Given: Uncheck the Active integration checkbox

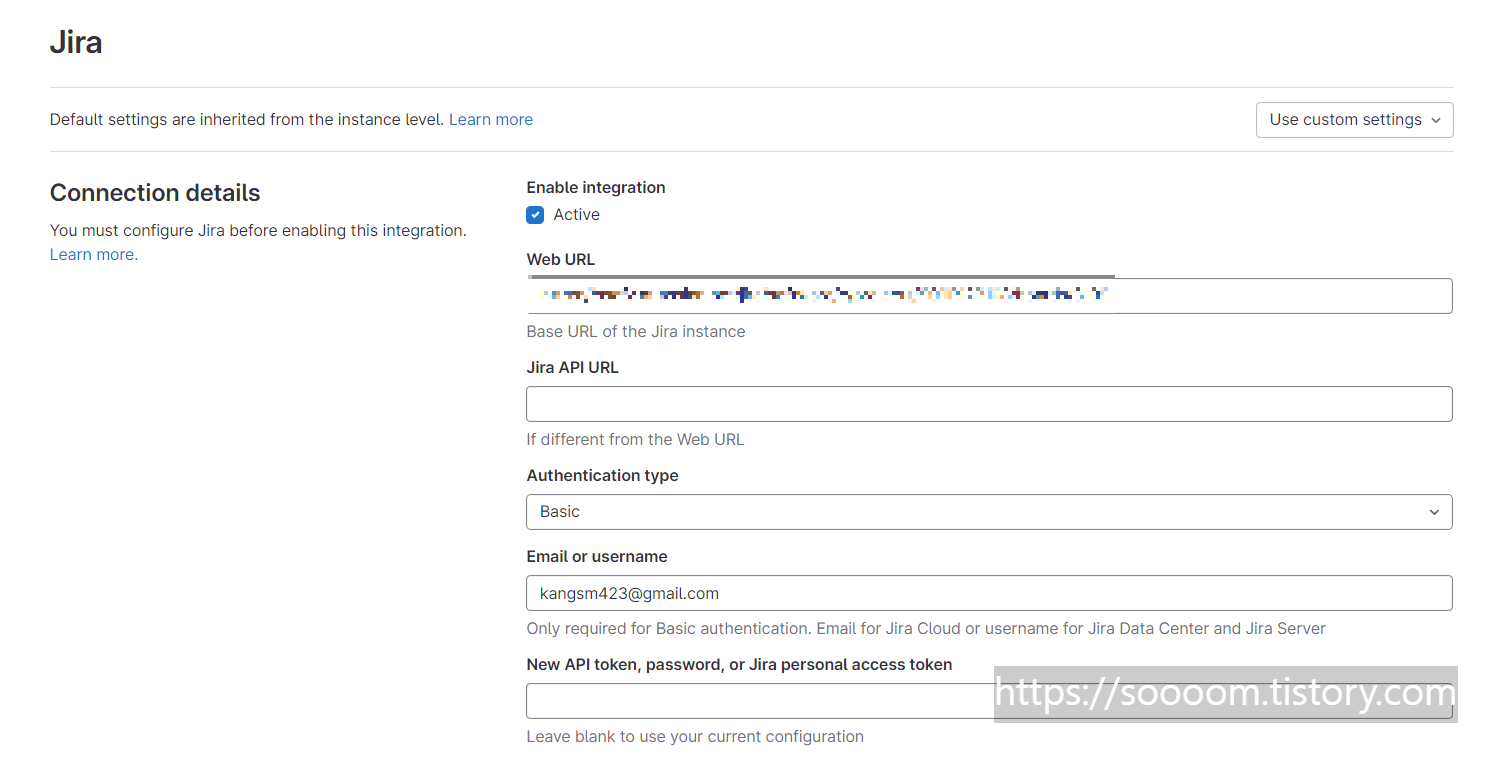Looking at the screenshot, I should click(535, 215).
